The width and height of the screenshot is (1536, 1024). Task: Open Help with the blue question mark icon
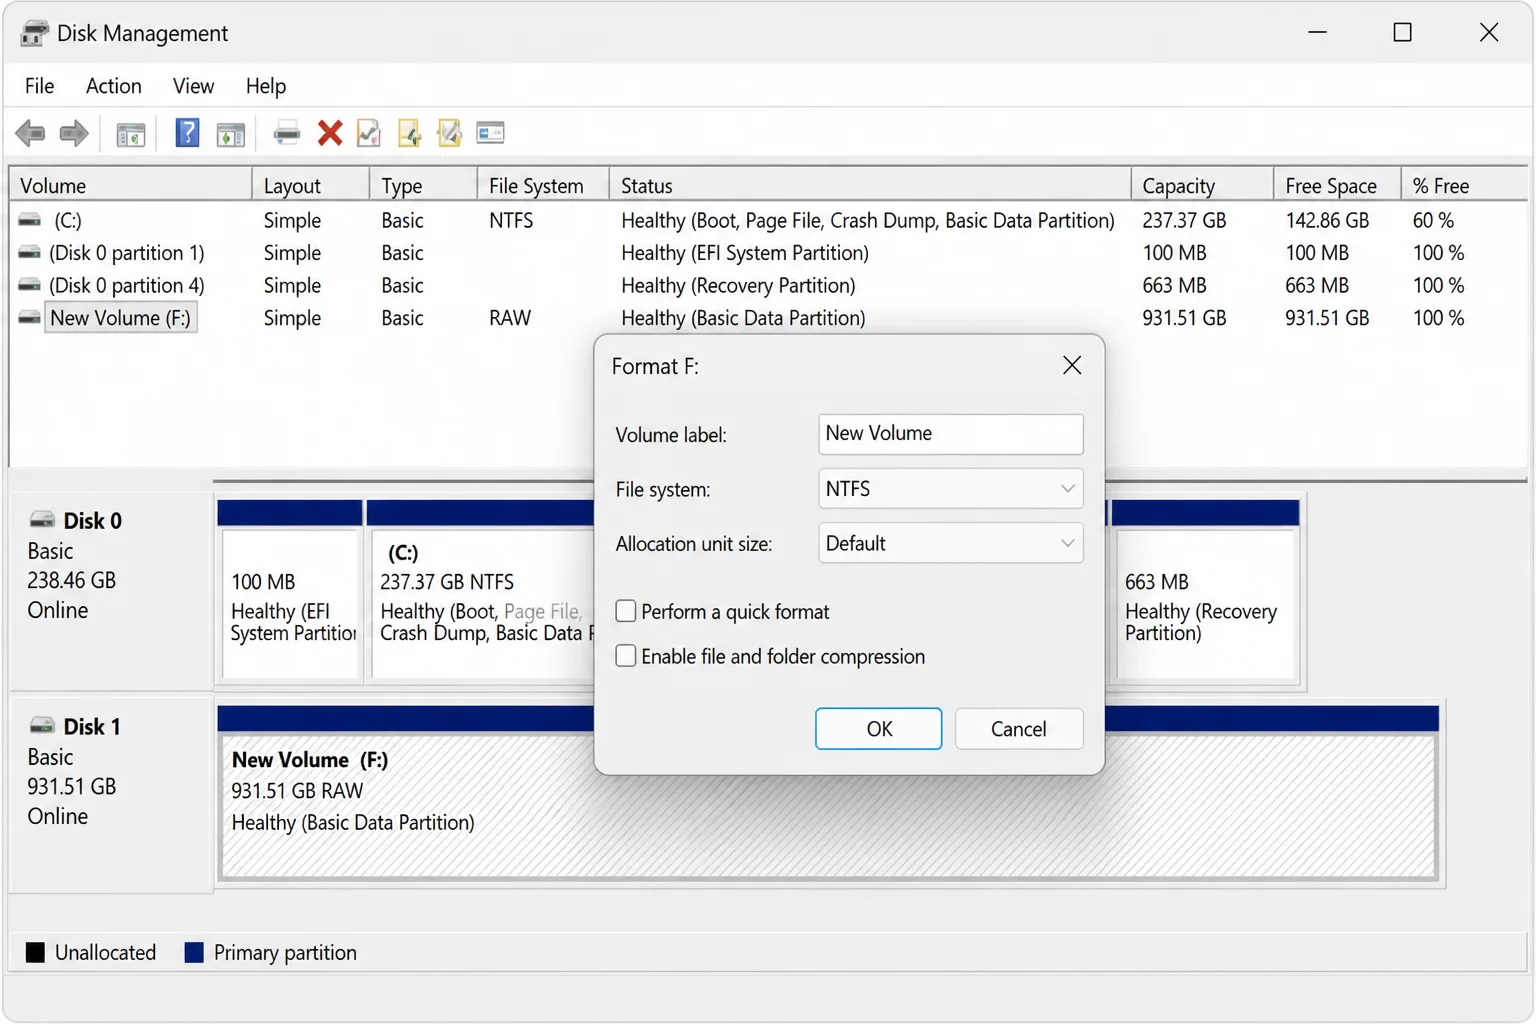point(187,133)
